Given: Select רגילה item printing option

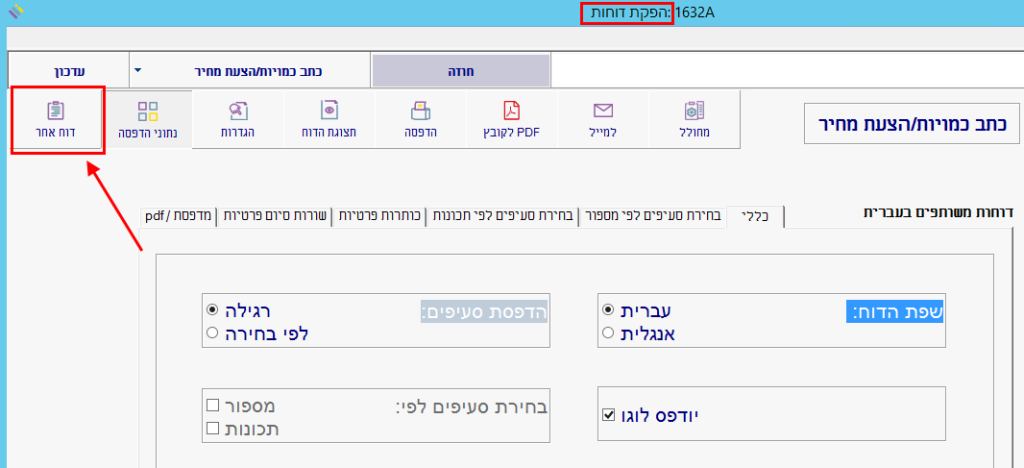Looking at the screenshot, I should [x=211, y=311].
